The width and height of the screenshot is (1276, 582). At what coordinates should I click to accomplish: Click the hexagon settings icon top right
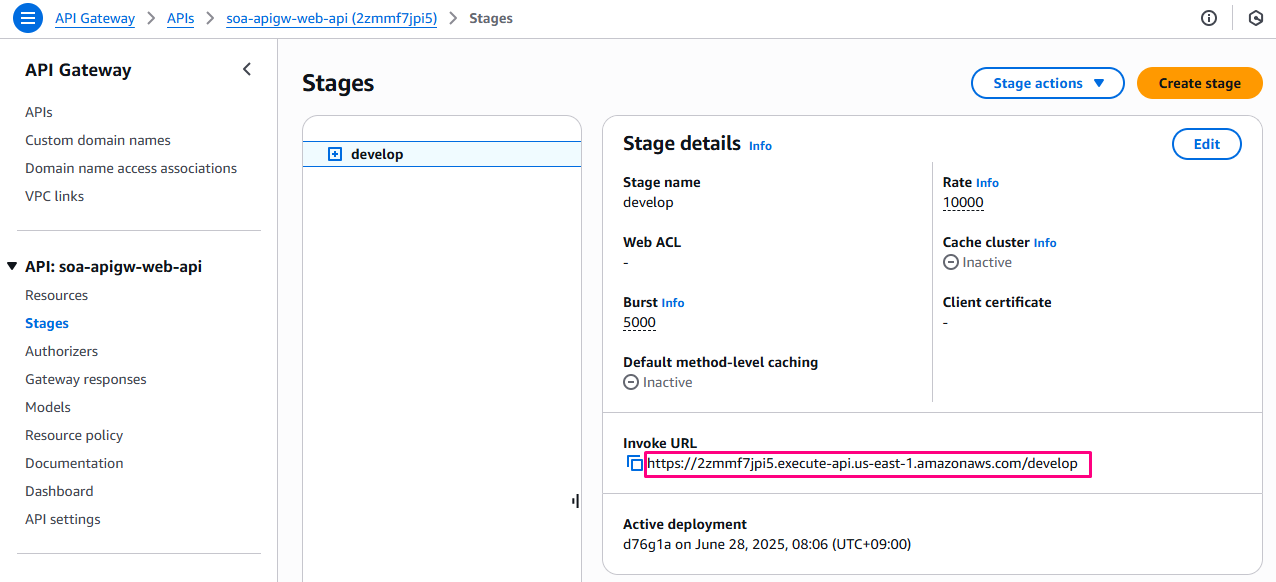point(1256,18)
